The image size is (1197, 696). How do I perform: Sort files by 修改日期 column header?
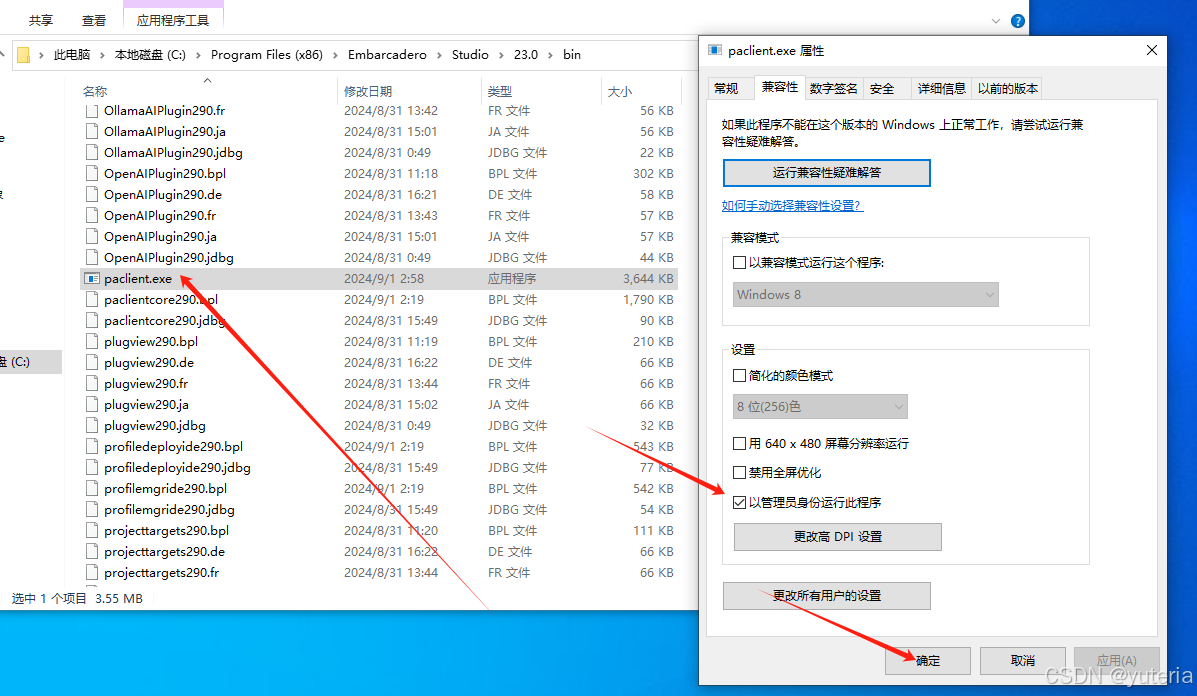click(368, 92)
